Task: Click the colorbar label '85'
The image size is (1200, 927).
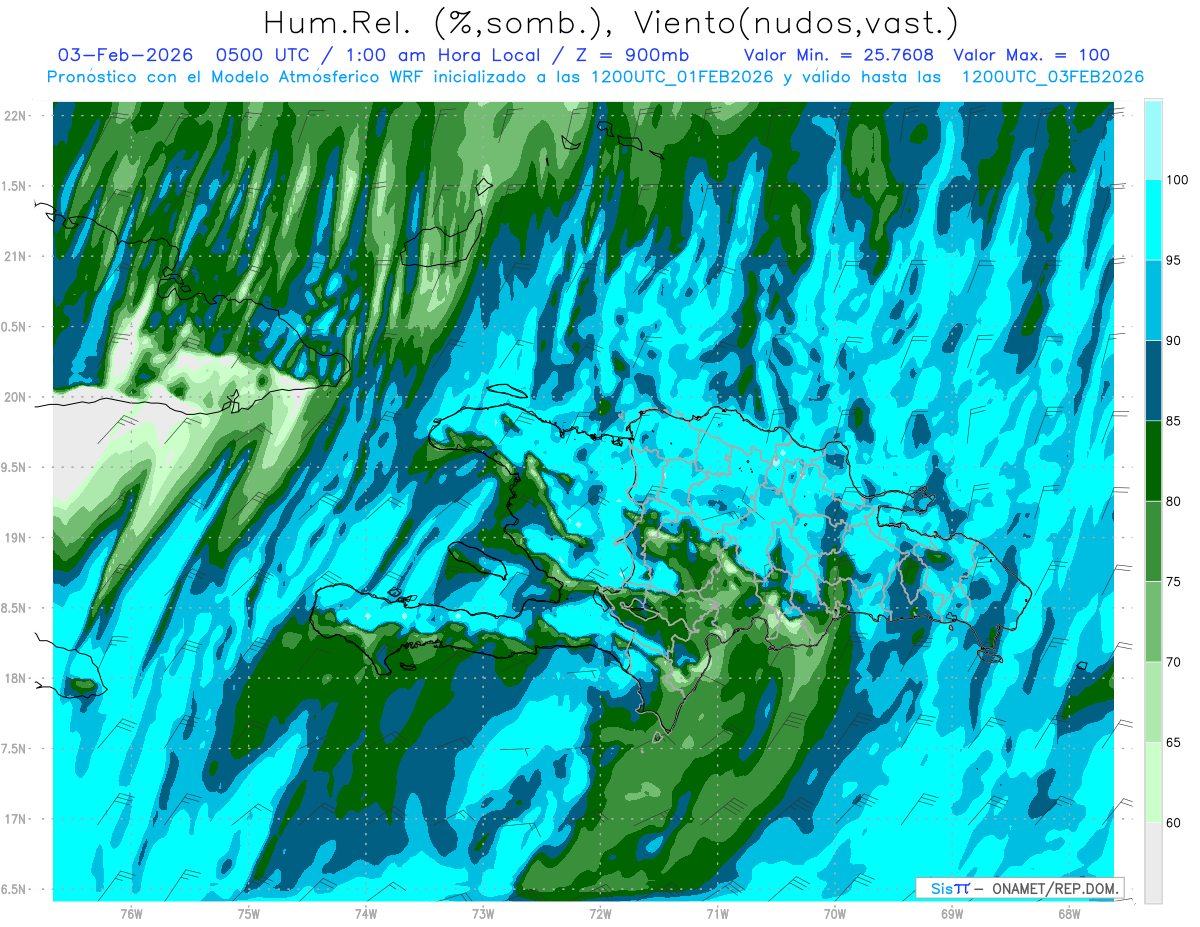Action: [x=1175, y=421]
